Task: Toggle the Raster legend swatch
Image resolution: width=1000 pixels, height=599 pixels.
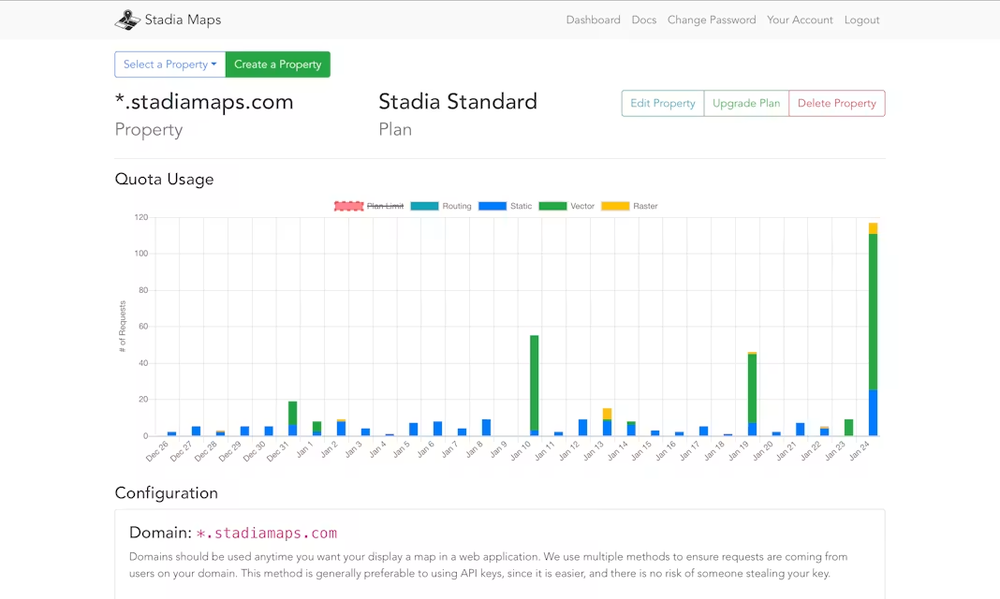Action: point(615,206)
